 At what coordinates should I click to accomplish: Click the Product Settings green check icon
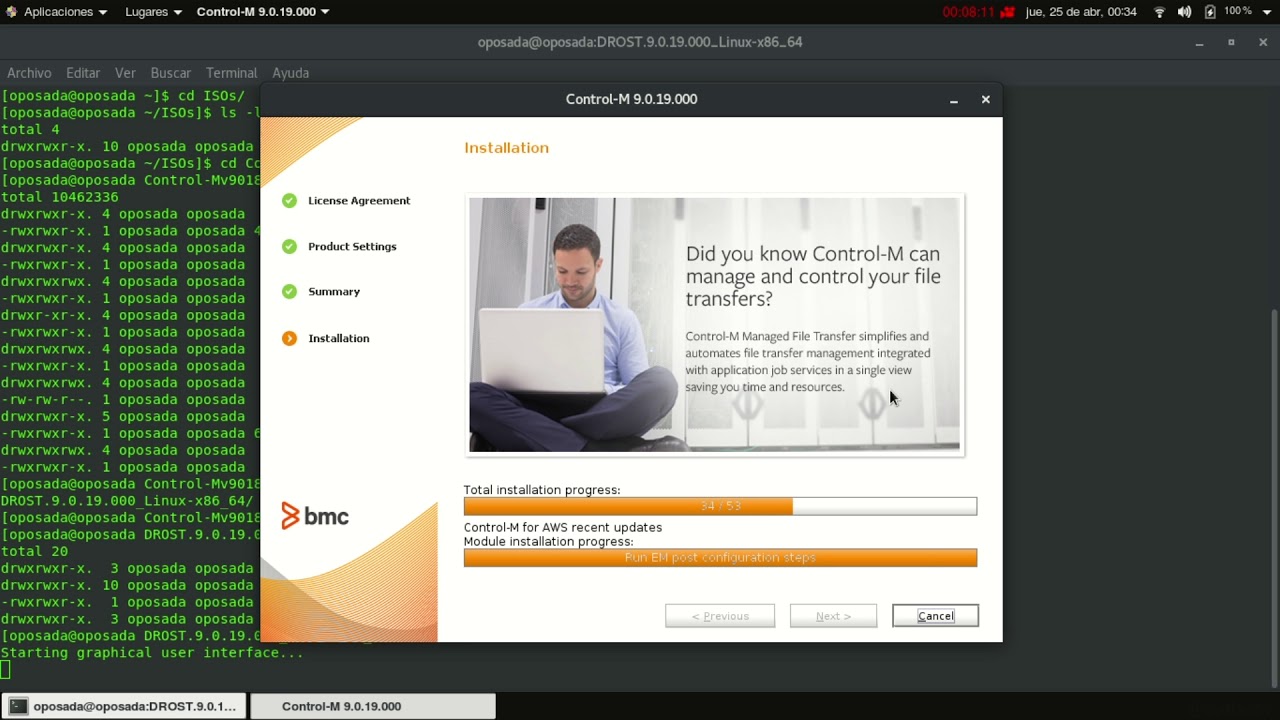pos(289,247)
